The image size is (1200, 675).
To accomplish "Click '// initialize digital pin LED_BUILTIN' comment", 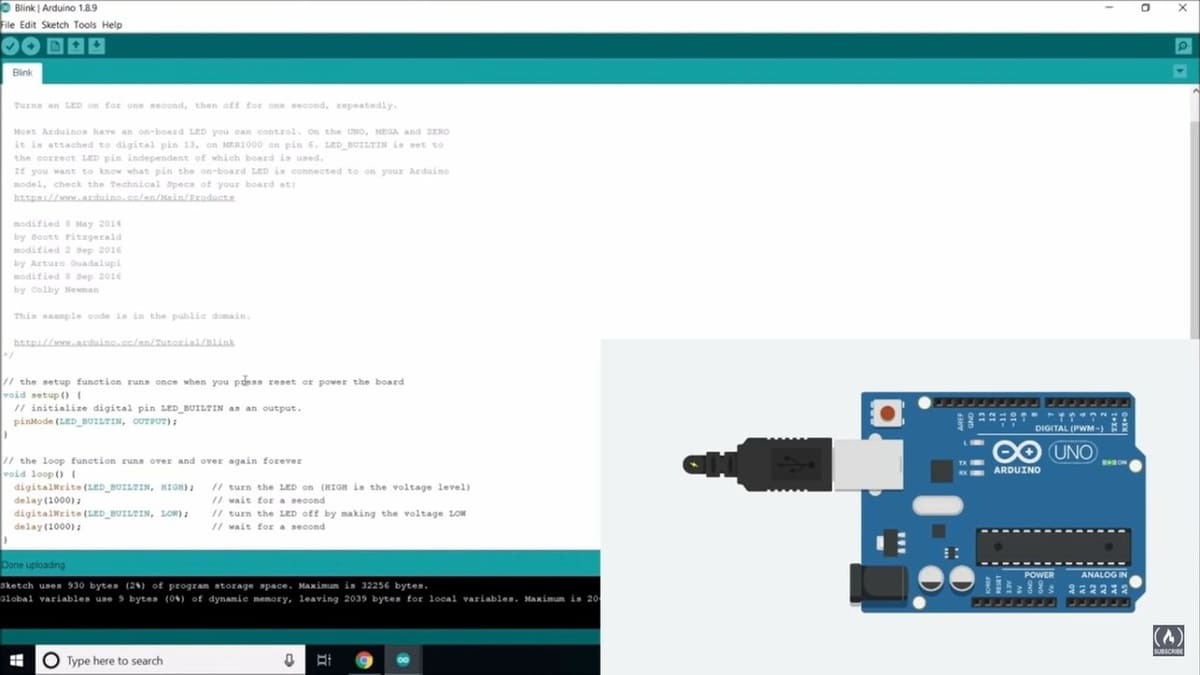I will tap(157, 408).
